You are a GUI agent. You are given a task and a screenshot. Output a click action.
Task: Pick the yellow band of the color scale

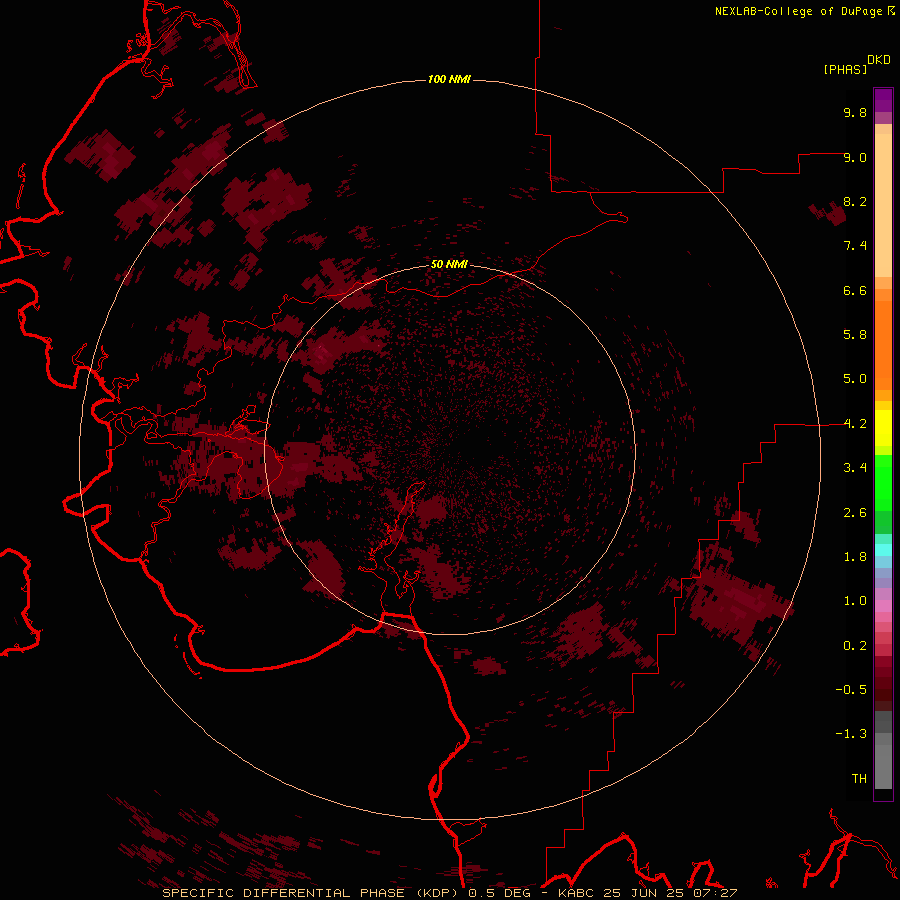[x=883, y=428]
